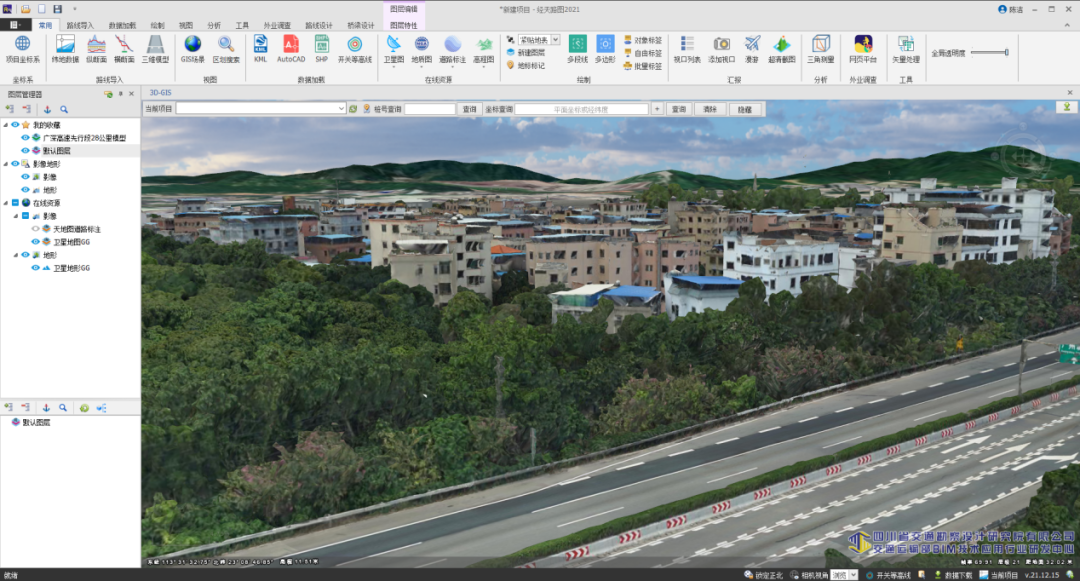This screenshot has height=581, width=1080.
Task: Show the hidden 天地图道路标注 layer
Action: tap(36, 229)
